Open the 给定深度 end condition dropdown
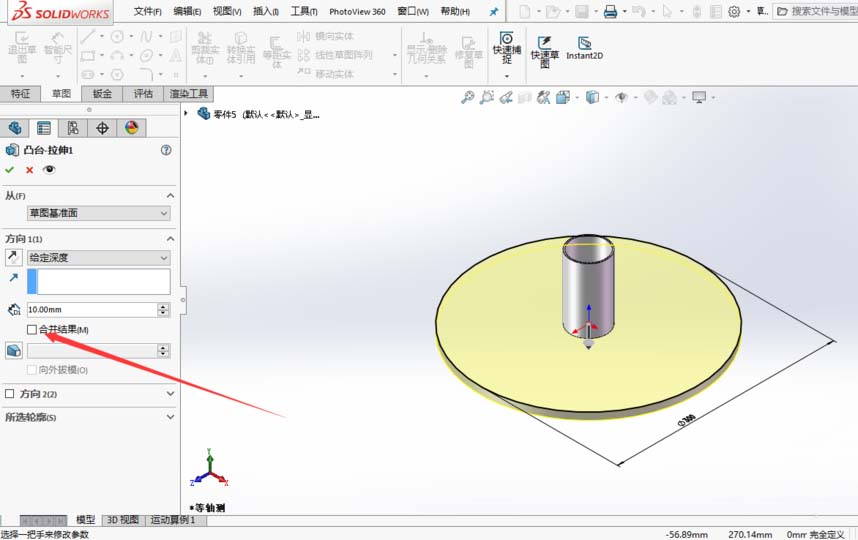Viewport: 858px width, 540px height. pos(98,258)
